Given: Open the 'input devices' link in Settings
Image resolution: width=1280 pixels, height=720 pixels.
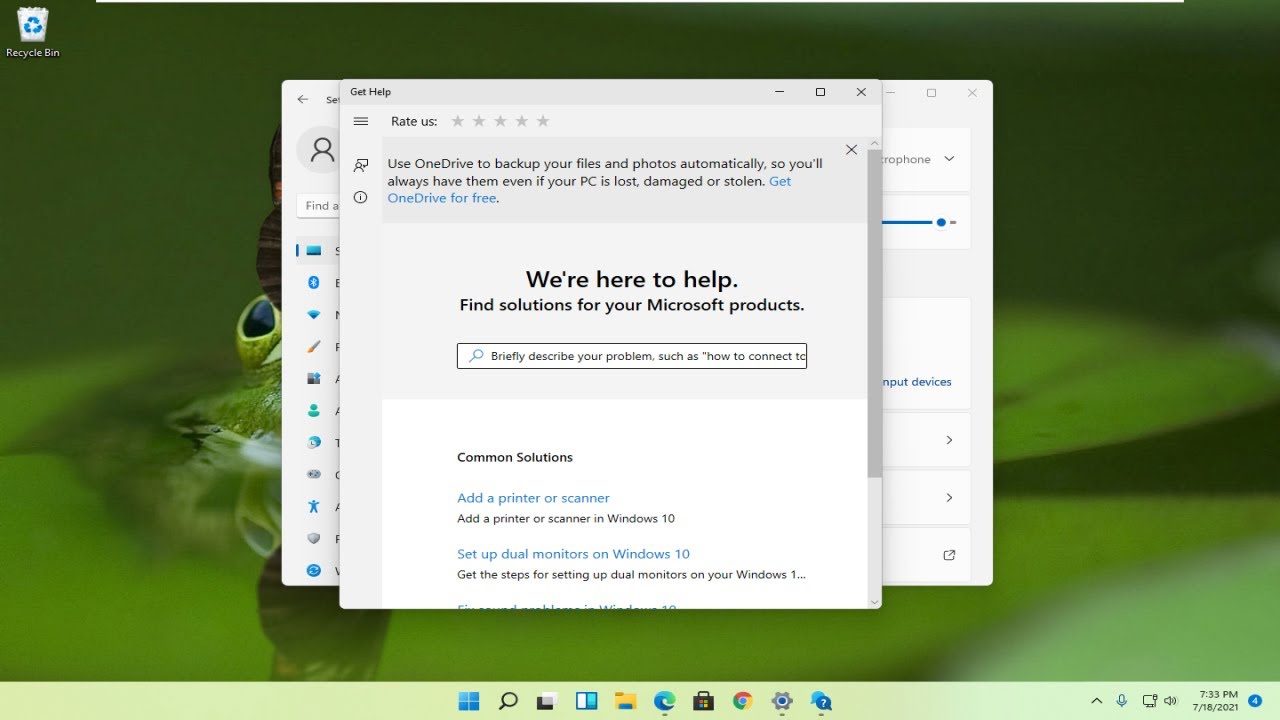Looking at the screenshot, I should point(917,382).
